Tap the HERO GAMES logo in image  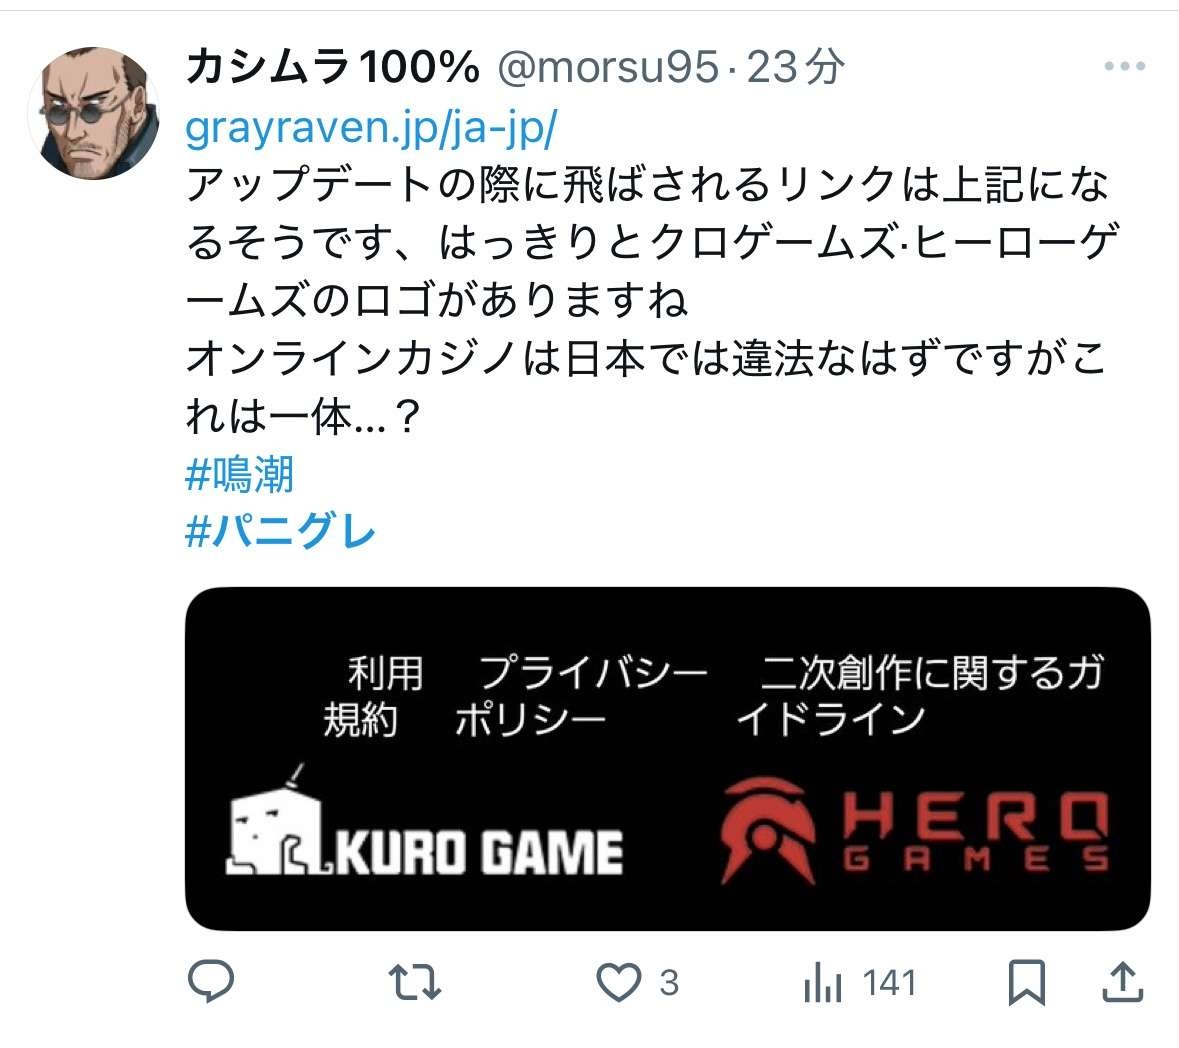coord(914,831)
